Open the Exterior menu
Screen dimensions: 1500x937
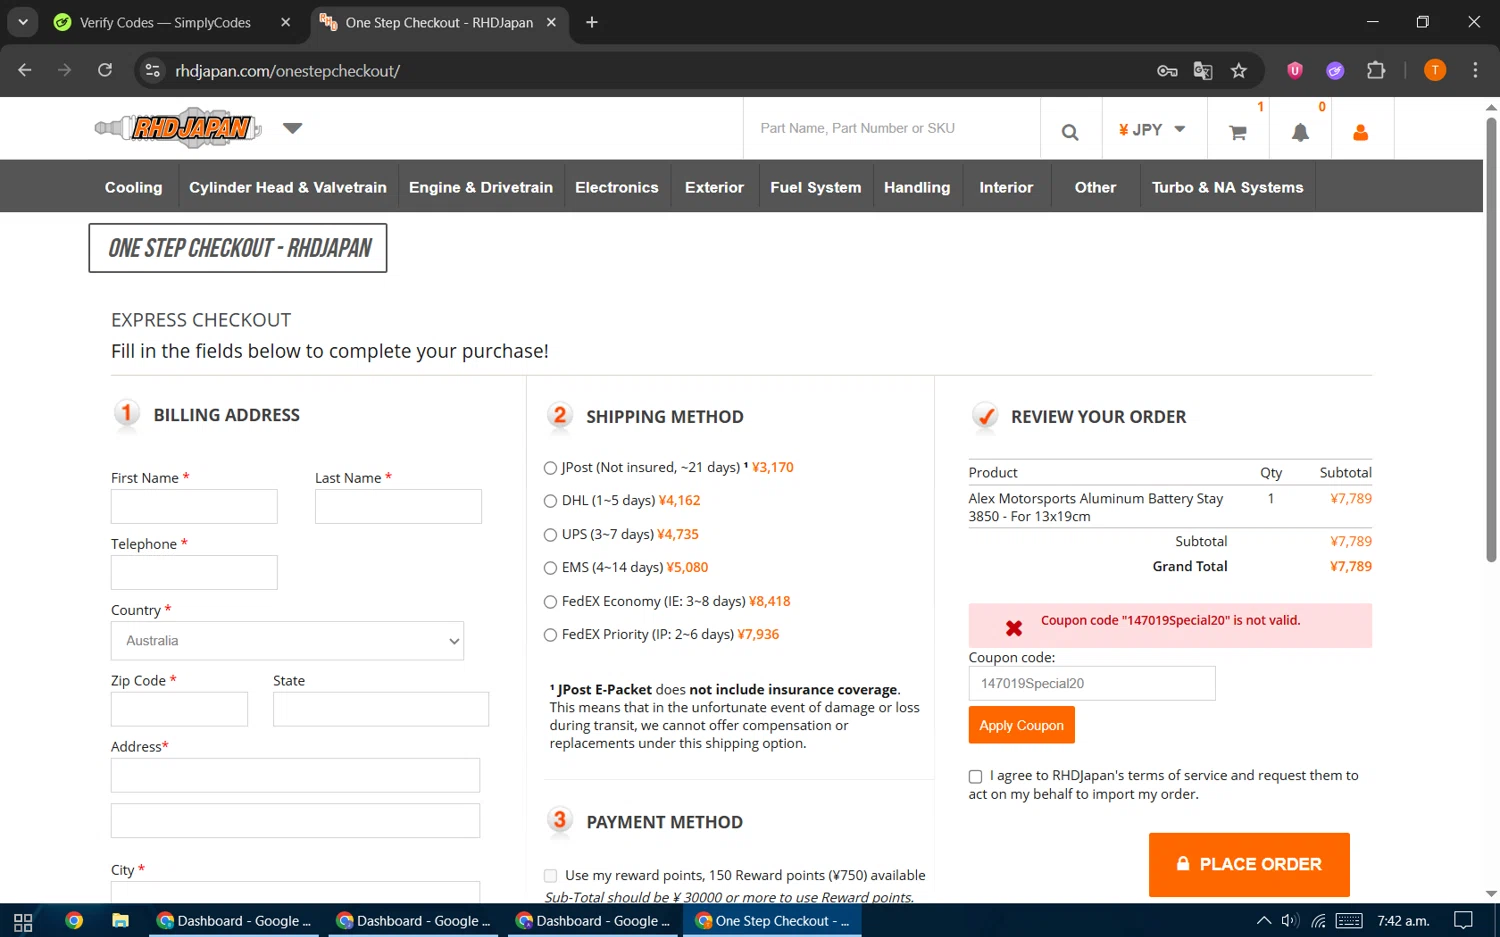[714, 187]
